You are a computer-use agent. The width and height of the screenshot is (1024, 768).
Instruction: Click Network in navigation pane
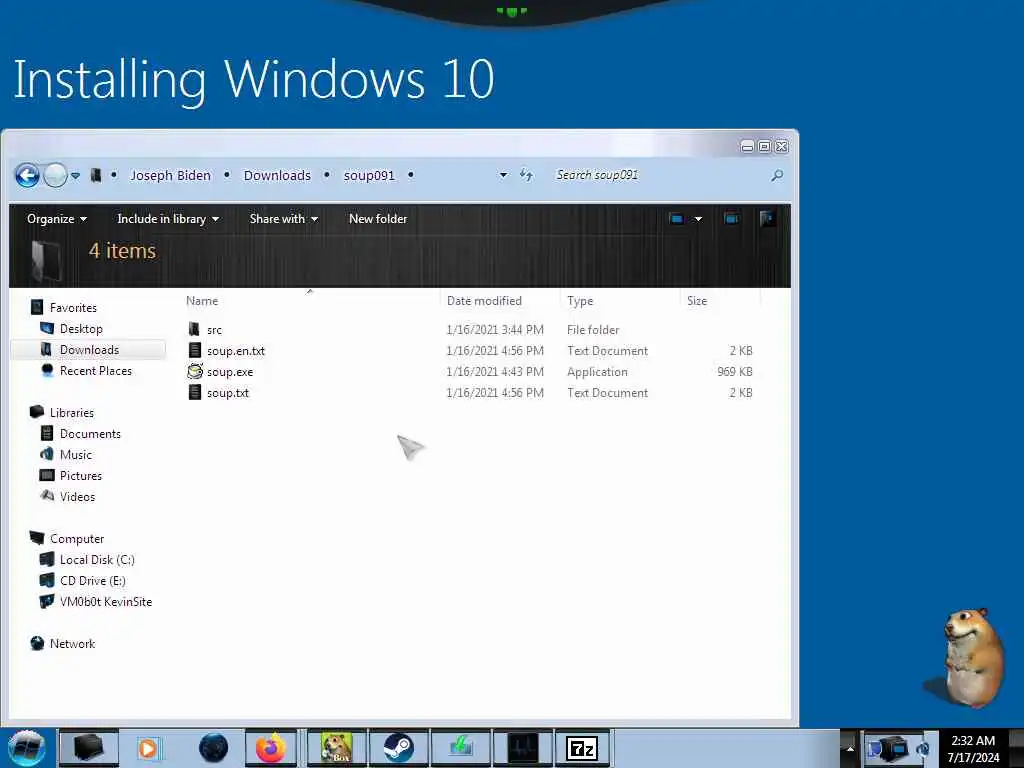coord(72,643)
